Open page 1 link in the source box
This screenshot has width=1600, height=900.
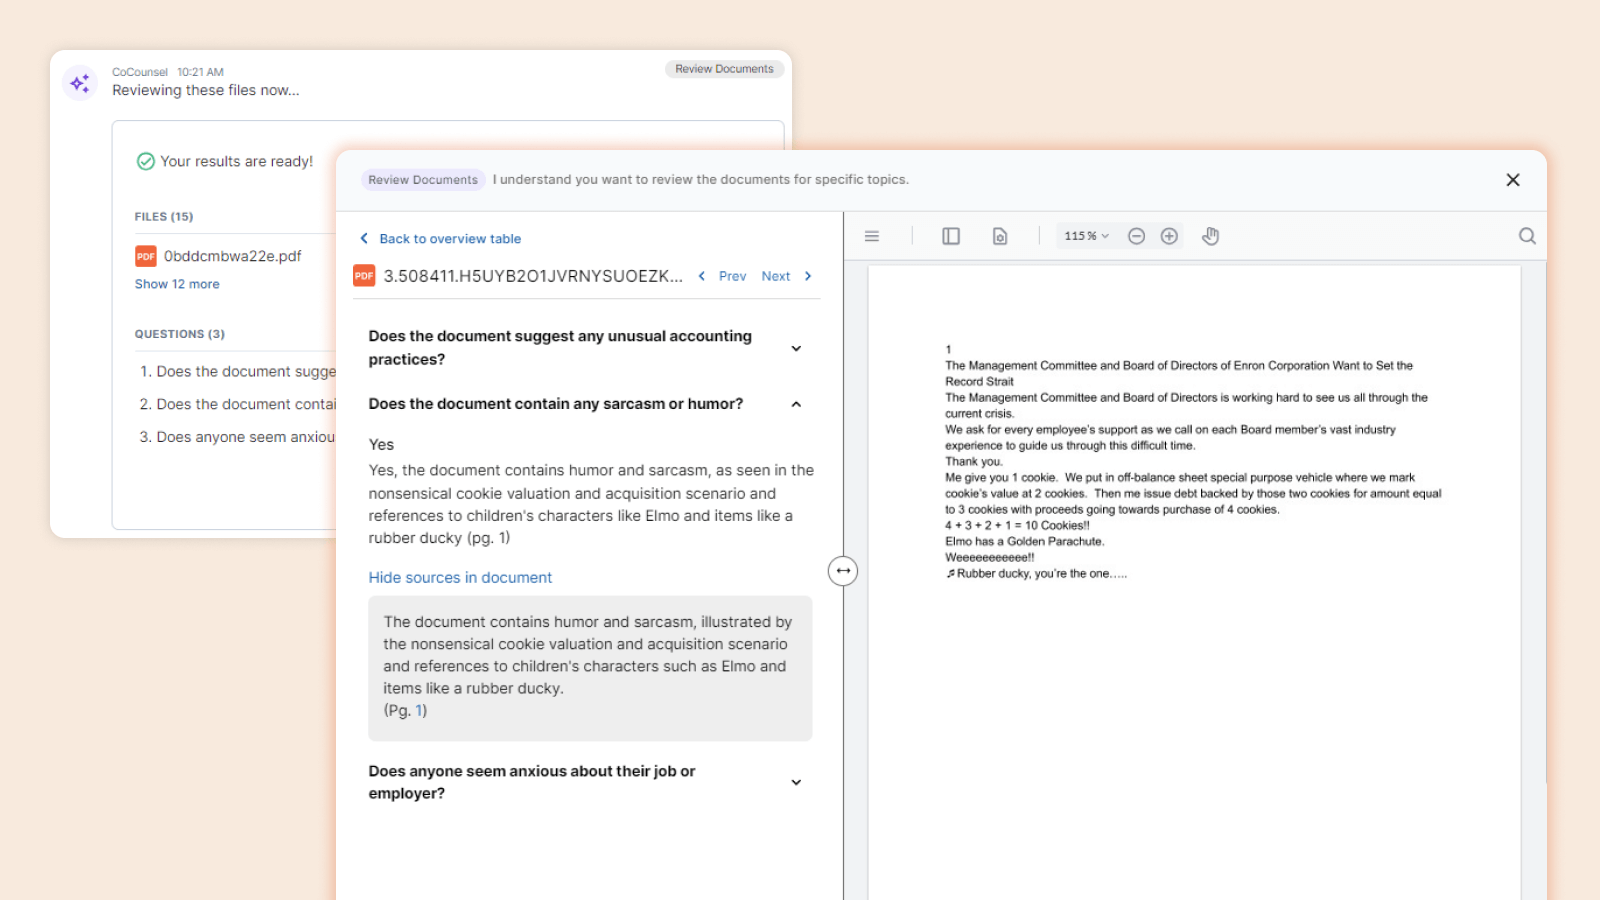pos(421,710)
